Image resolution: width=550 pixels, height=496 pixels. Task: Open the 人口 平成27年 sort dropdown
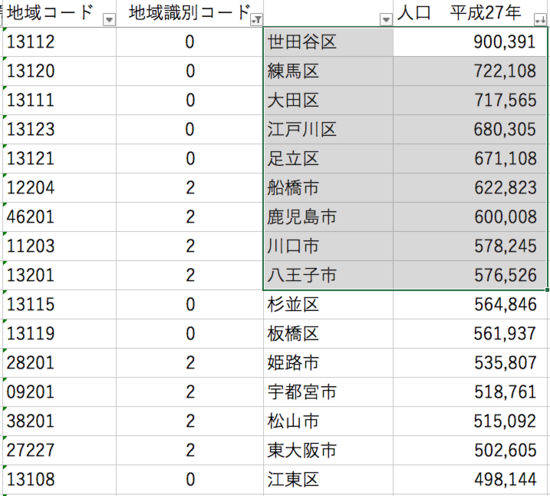tap(539, 20)
